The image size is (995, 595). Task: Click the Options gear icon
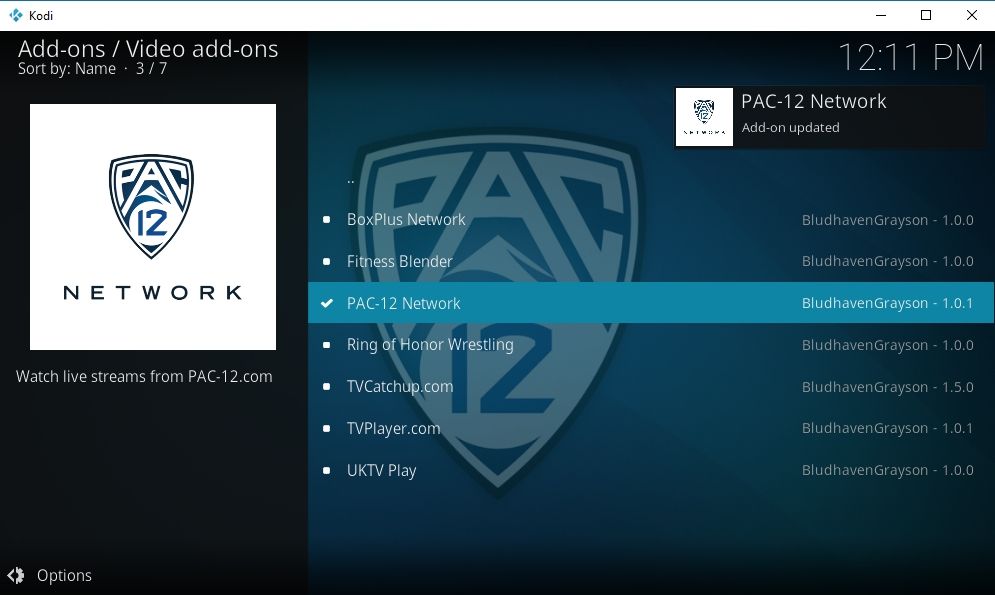[16, 575]
